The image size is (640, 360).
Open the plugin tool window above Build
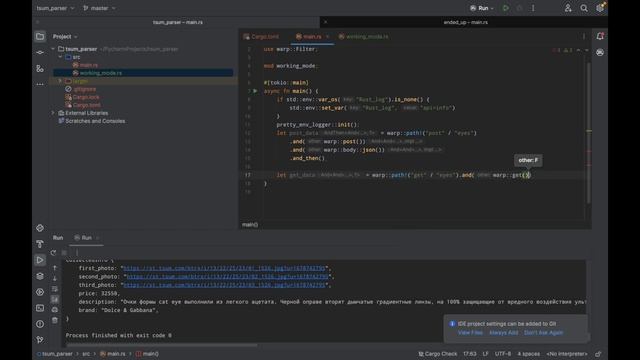coord(40,228)
